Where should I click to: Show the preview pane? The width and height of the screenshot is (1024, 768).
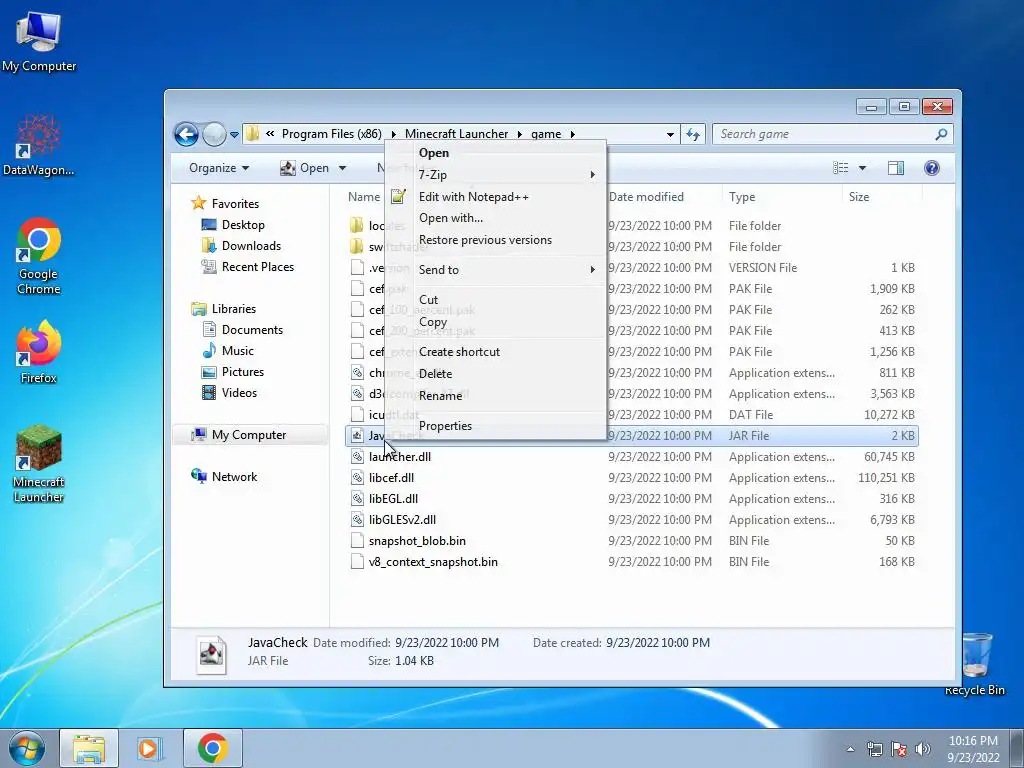point(895,168)
